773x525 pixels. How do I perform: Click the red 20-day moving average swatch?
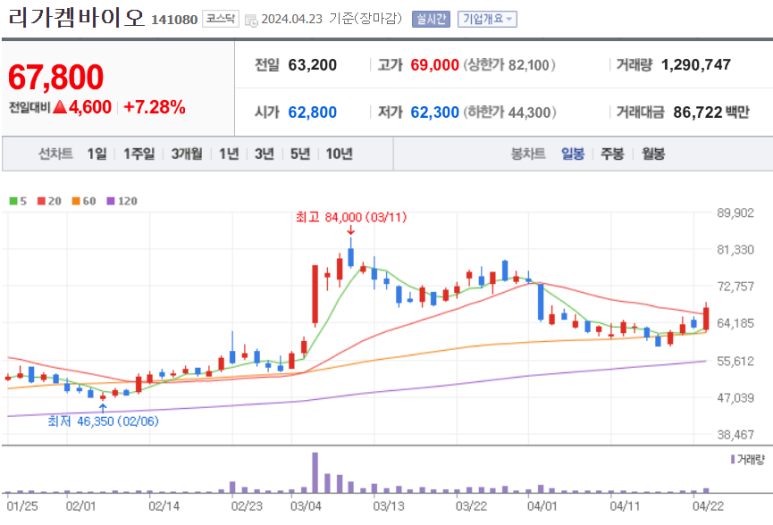point(41,201)
